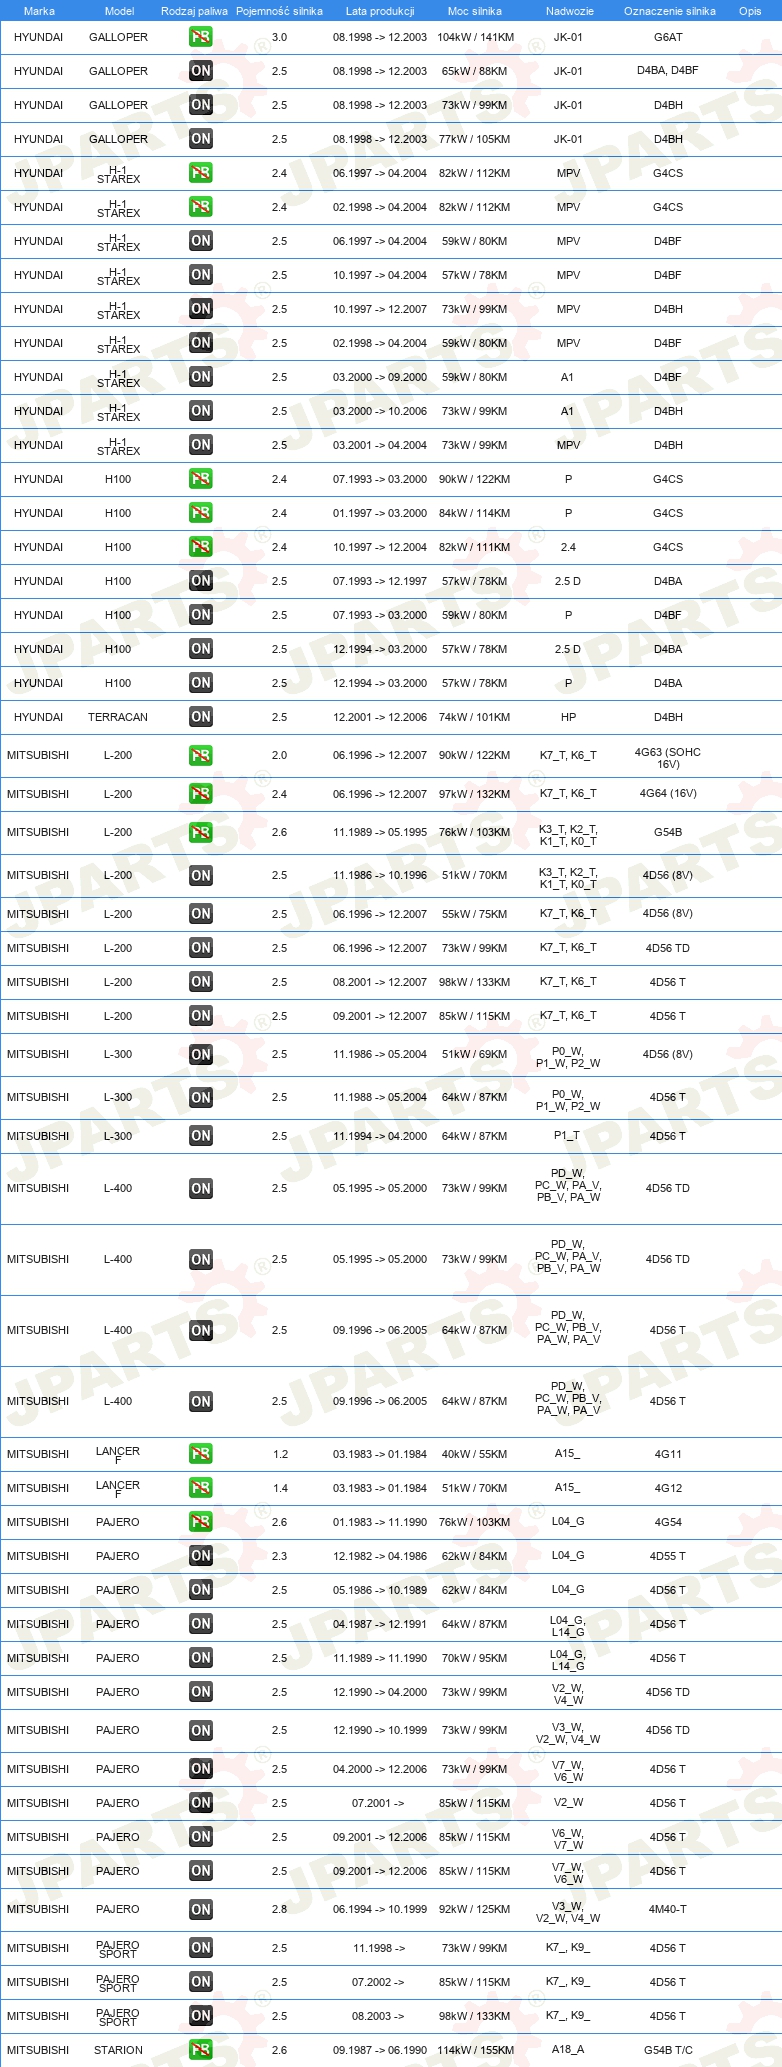
Task: Click diesel icon for H100 07.1993 -> 12.1997
Action: (201, 581)
